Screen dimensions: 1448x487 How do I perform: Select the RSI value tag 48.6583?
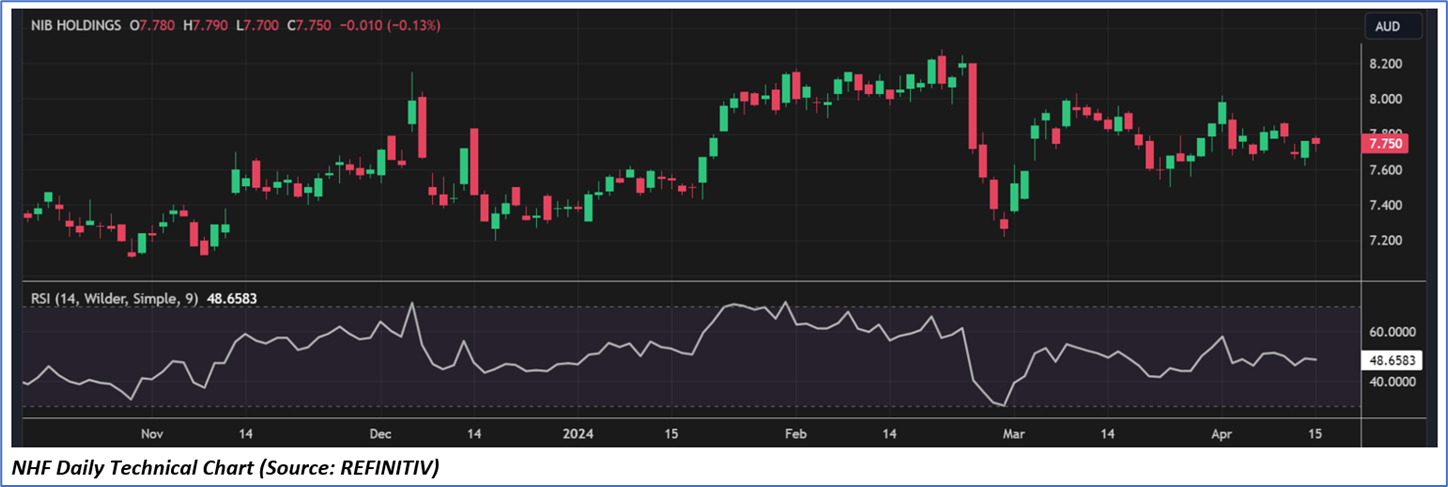point(1392,359)
